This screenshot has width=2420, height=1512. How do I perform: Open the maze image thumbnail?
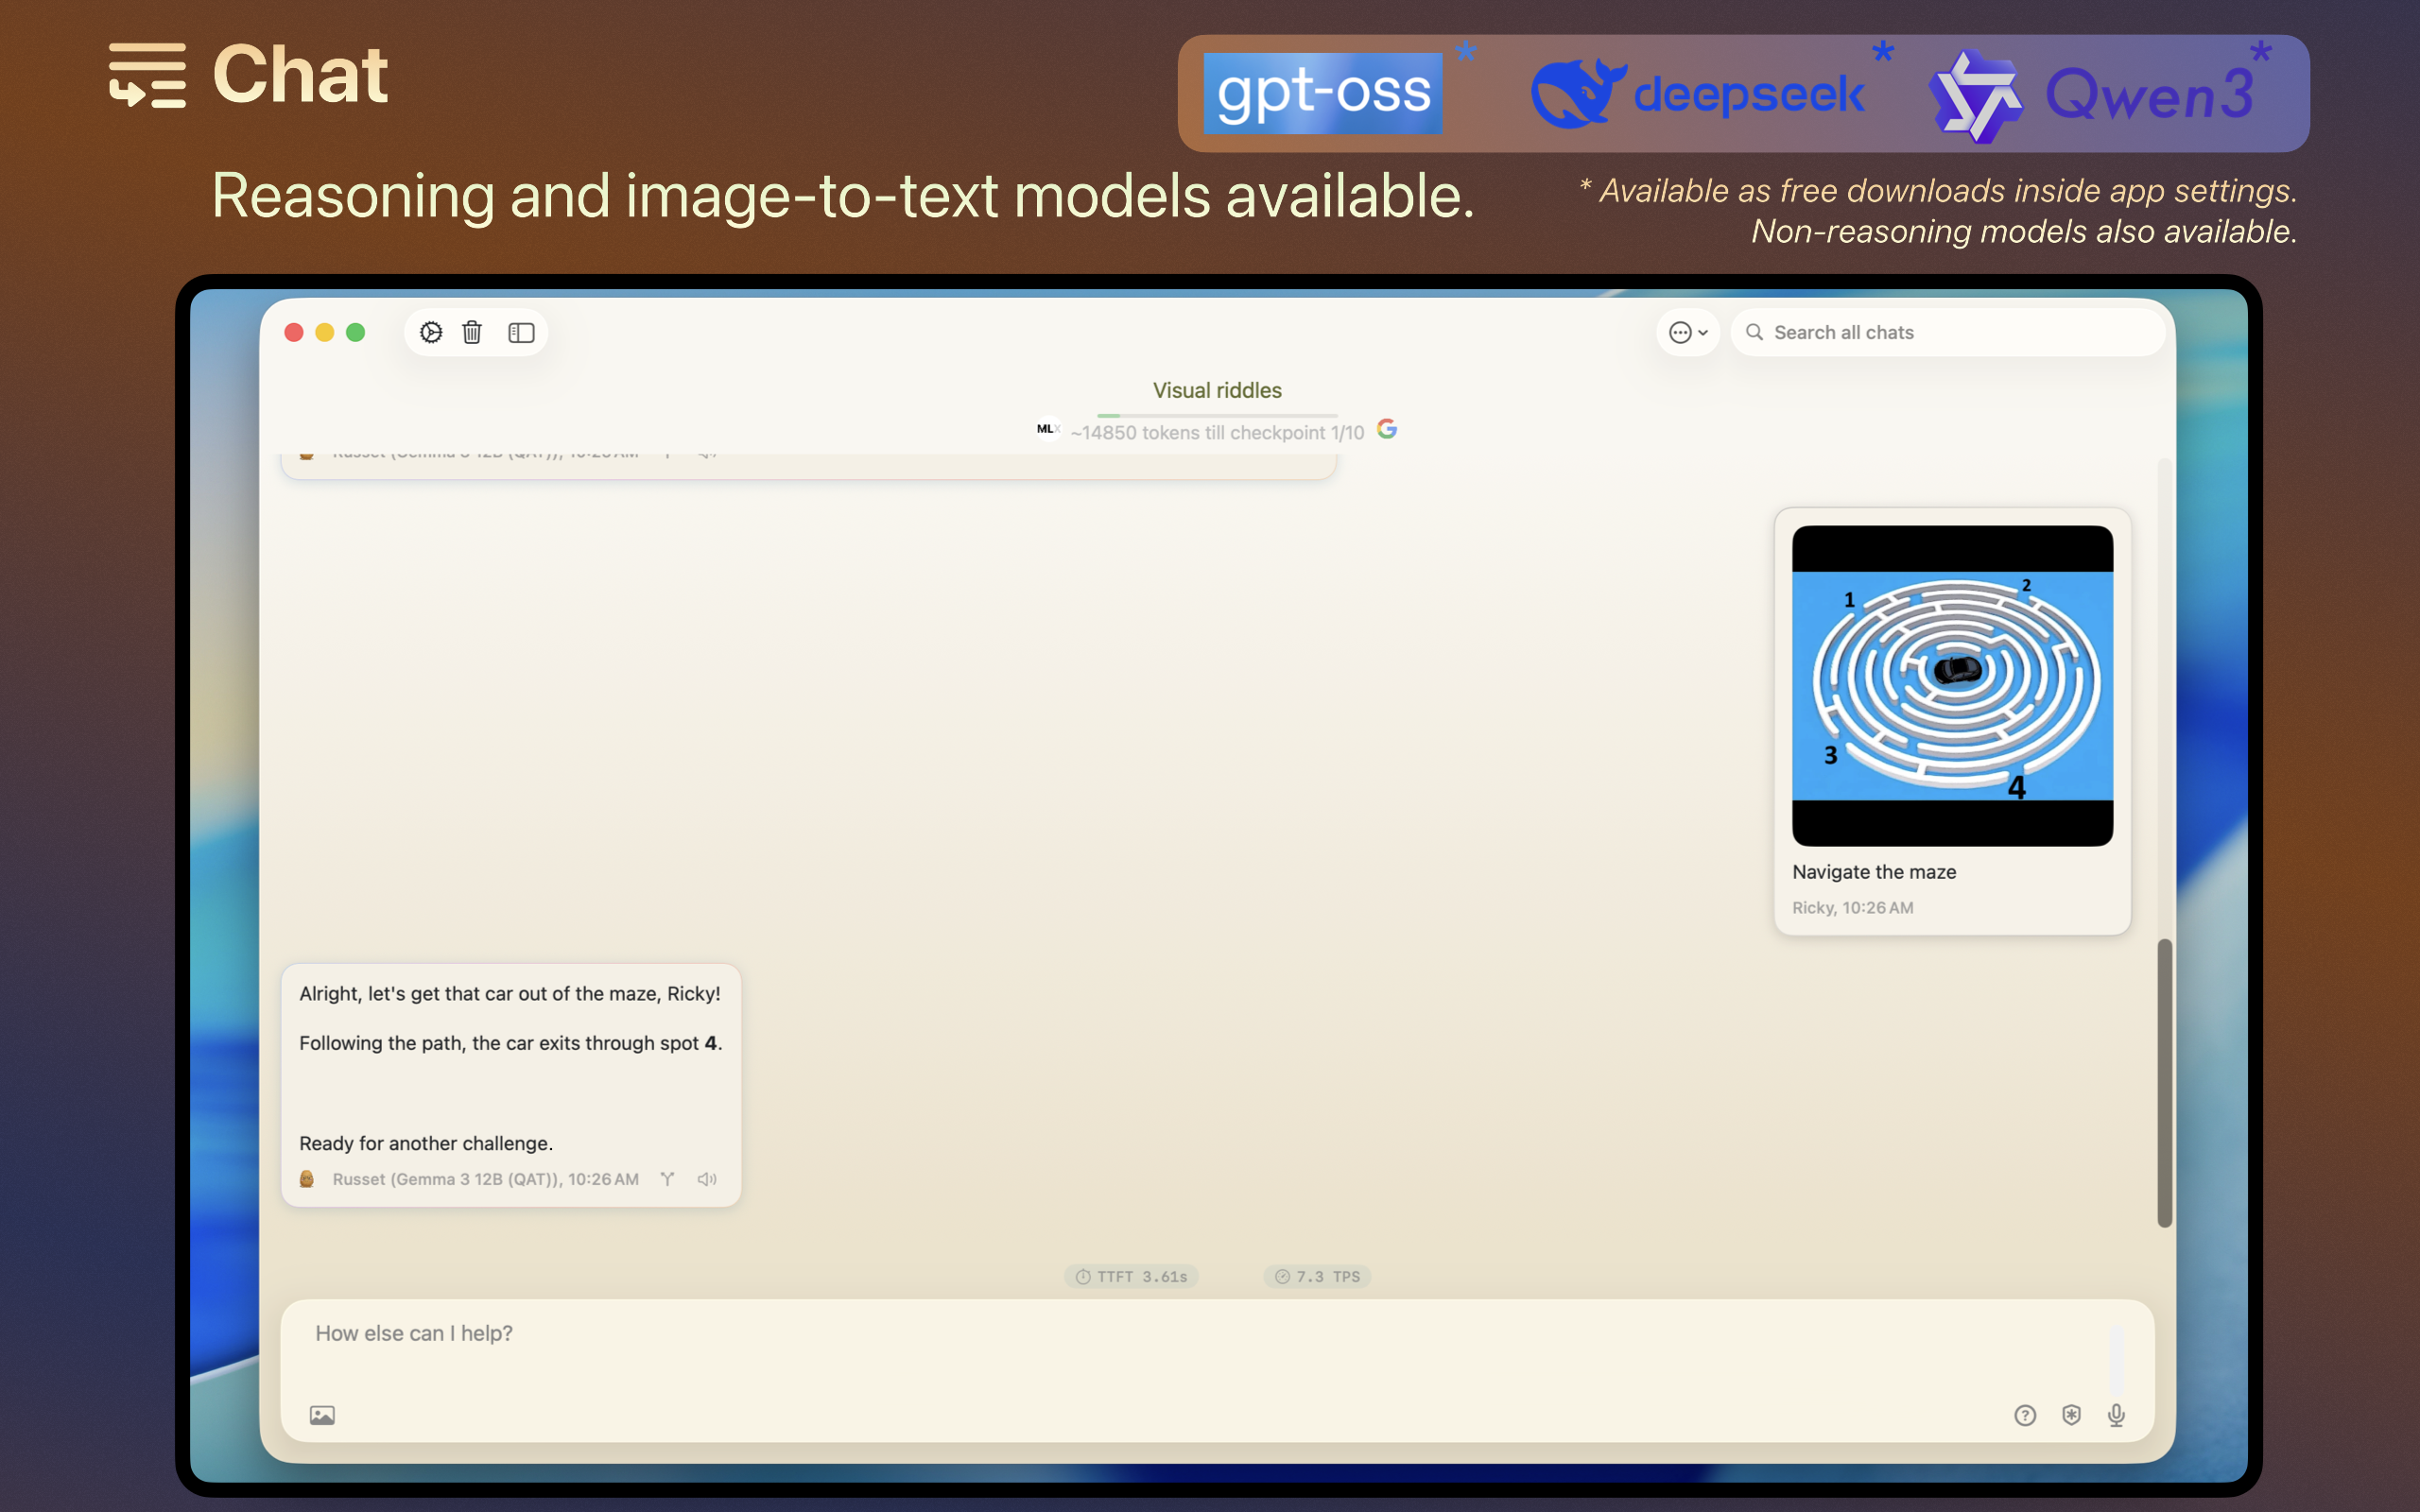pos(1951,685)
